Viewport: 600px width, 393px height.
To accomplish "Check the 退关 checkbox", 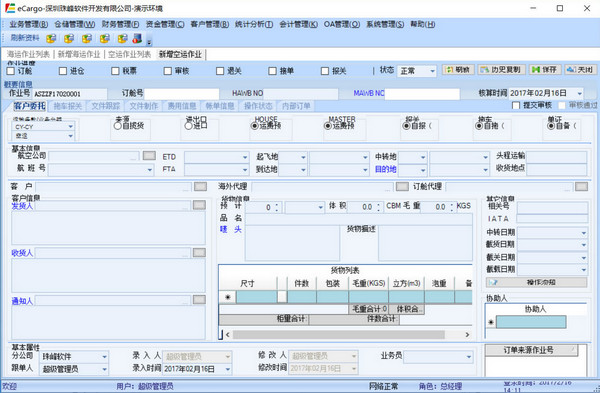I will click(220, 71).
